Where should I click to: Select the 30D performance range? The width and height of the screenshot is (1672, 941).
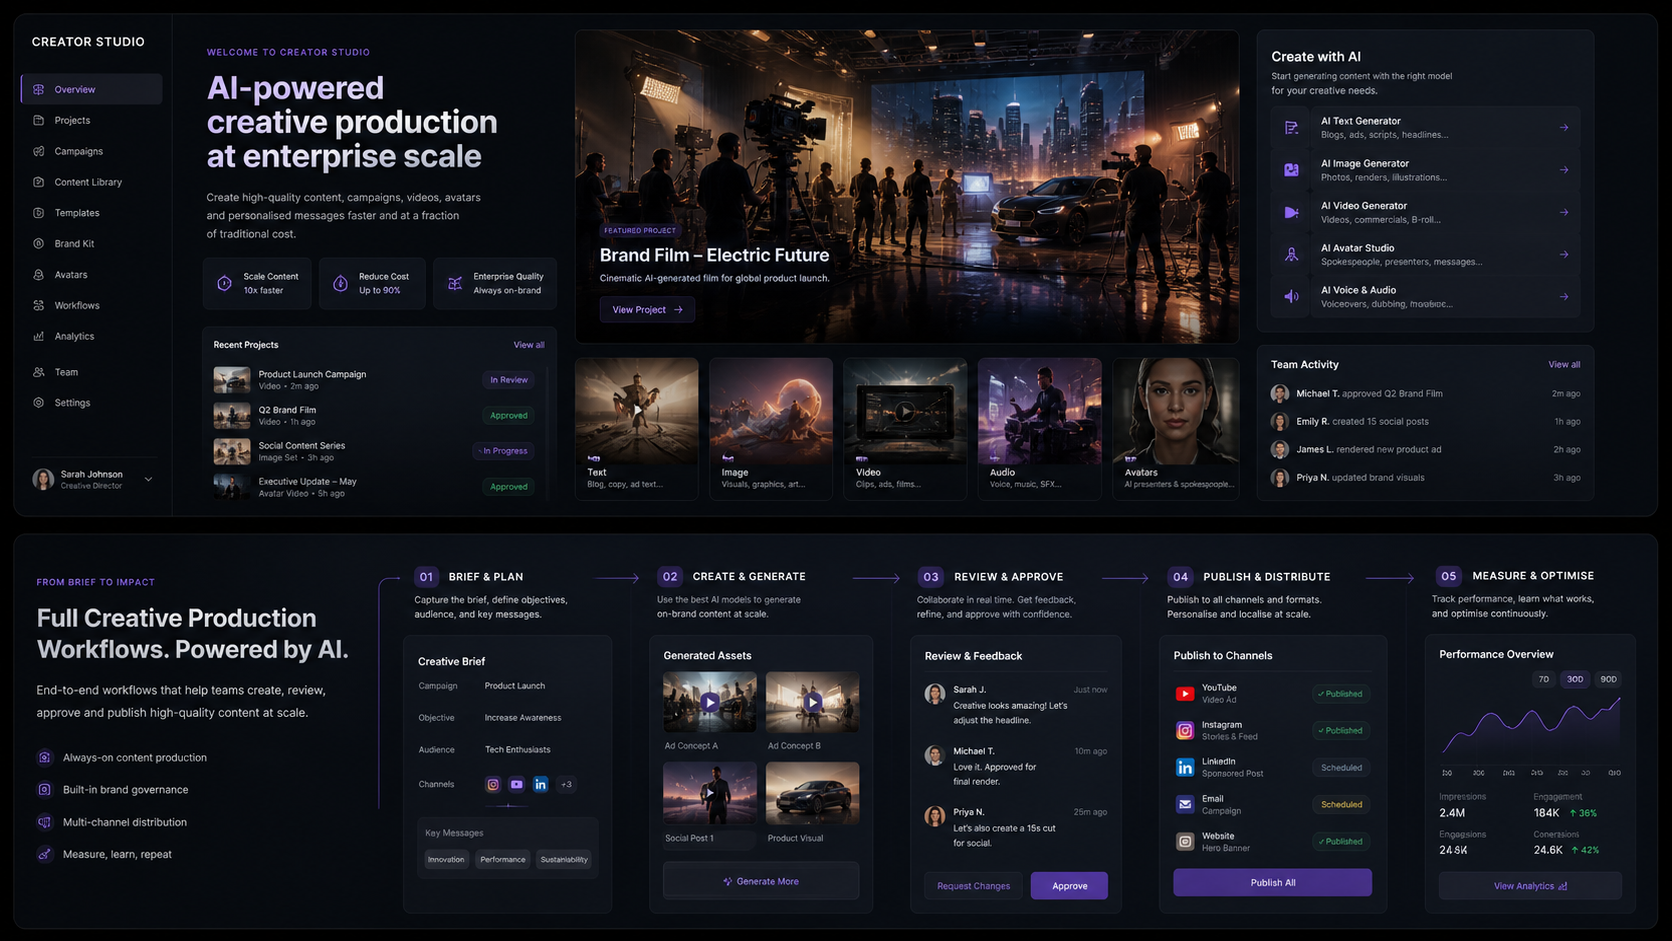[x=1575, y=680]
